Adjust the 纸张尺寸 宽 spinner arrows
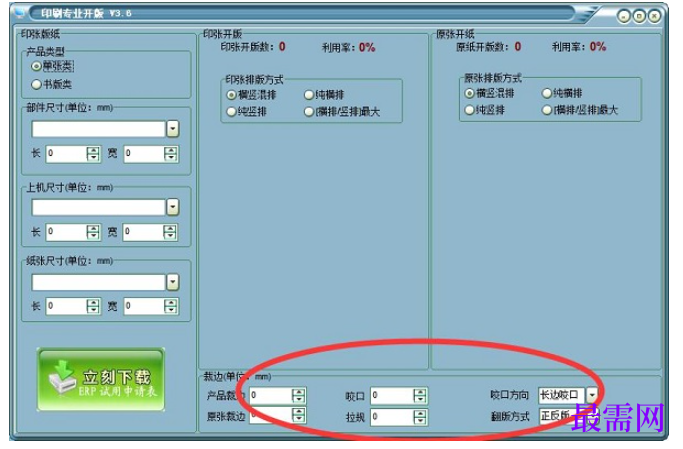Viewport: 683px width, 449px height. pos(170,306)
